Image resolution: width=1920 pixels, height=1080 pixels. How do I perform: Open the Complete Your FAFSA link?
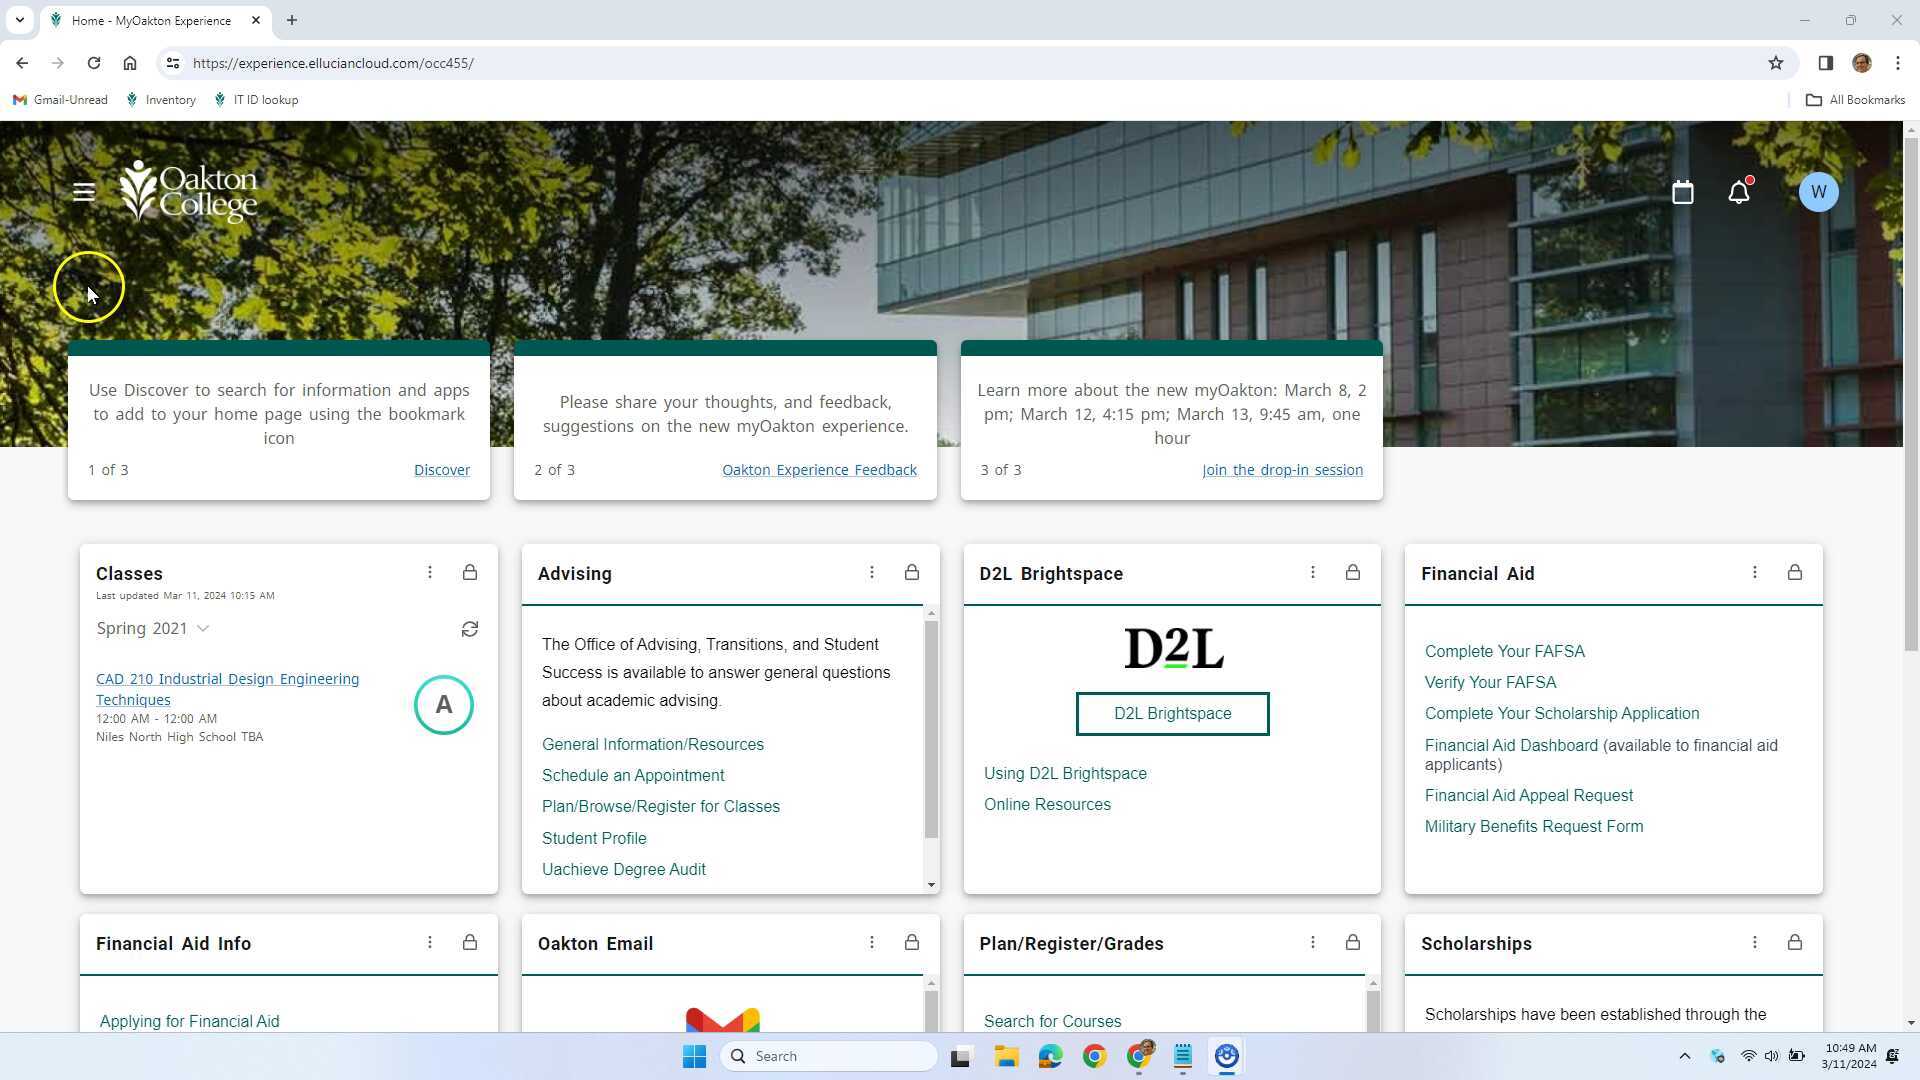tap(1504, 652)
